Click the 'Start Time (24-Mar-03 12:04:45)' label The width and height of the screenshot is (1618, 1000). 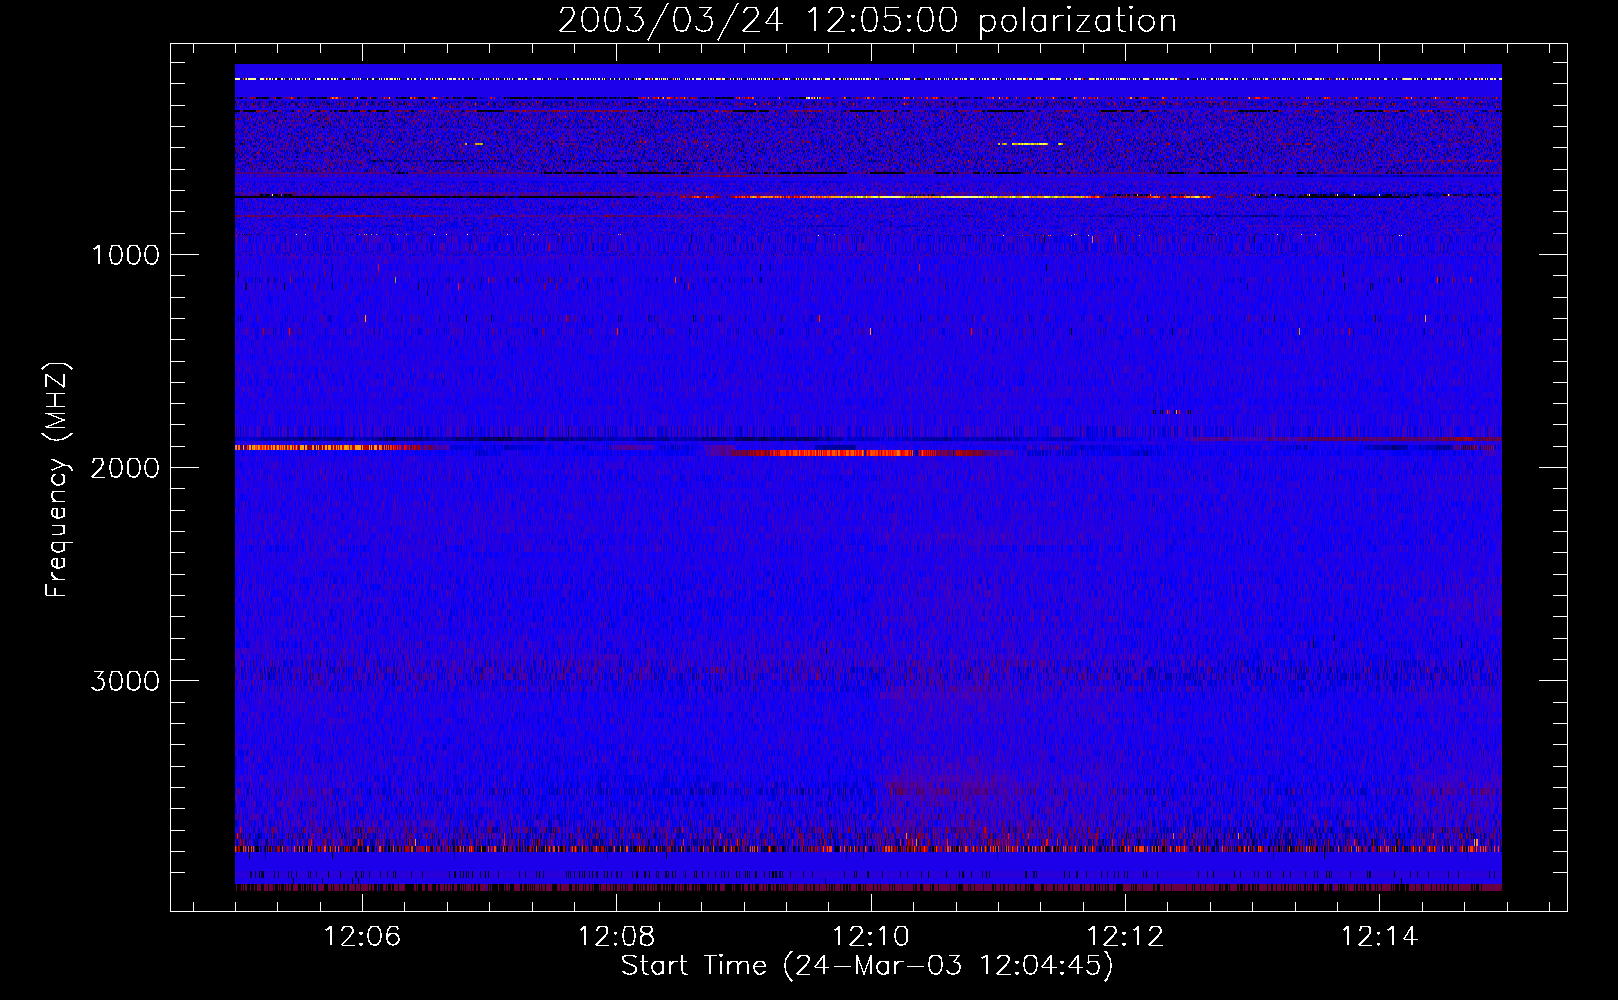click(867, 966)
